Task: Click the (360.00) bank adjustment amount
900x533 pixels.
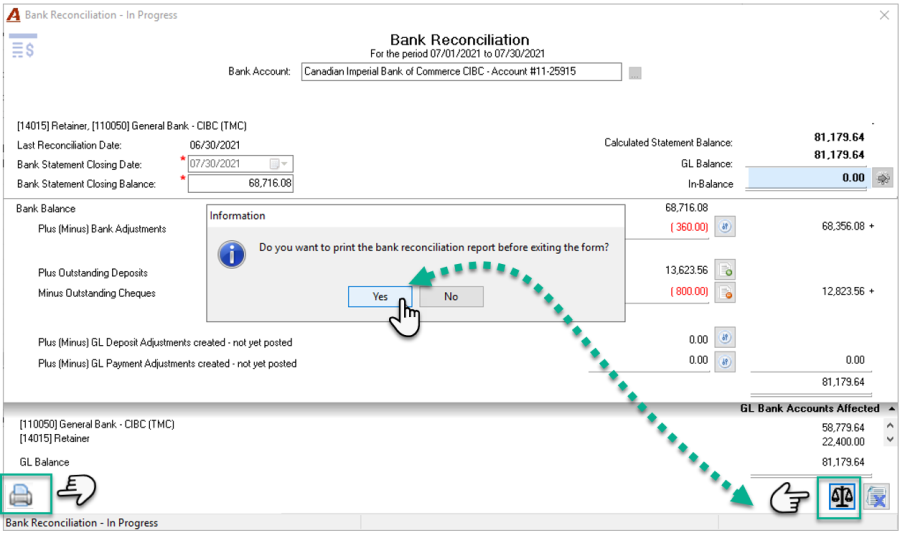Action: click(x=689, y=227)
